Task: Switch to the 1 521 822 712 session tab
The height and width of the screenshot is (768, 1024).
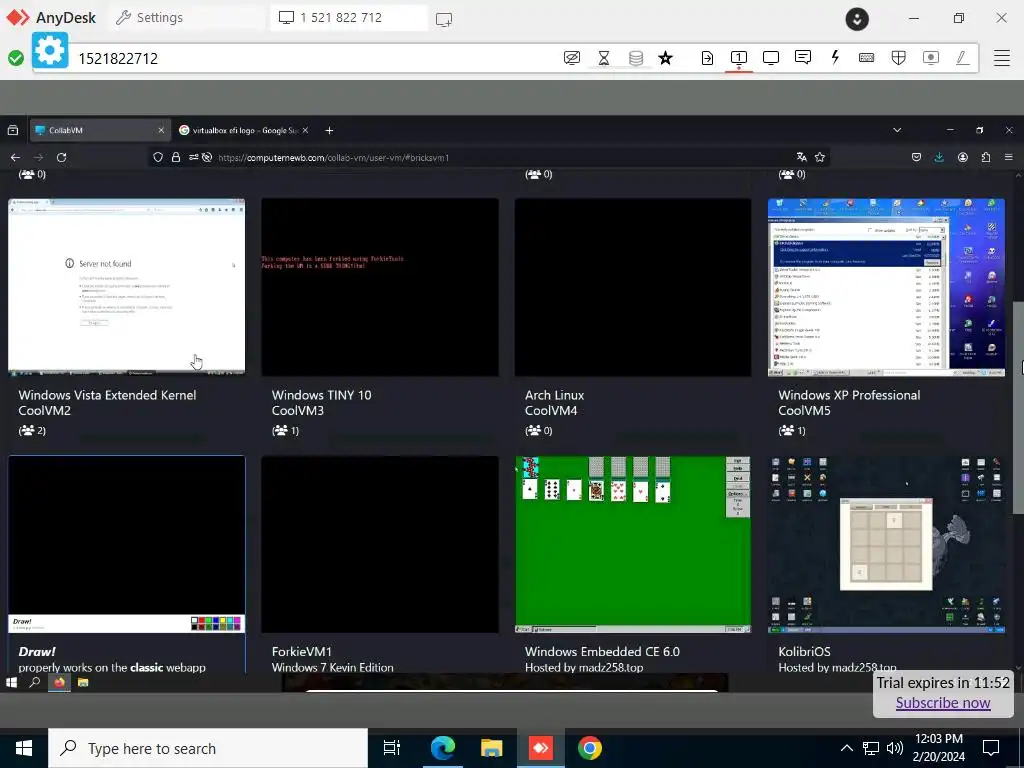Action: pos(349,18)
